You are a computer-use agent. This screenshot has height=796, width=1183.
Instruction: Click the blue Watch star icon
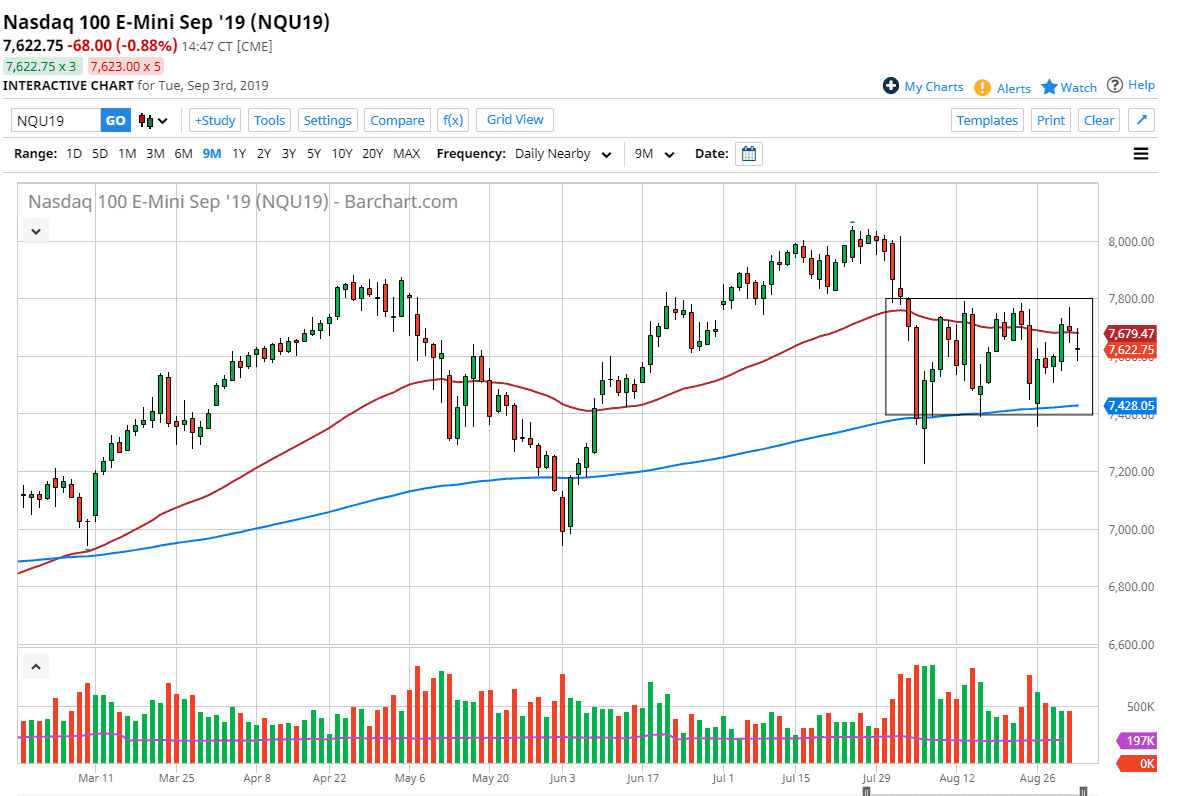(x=1049, y=87)
